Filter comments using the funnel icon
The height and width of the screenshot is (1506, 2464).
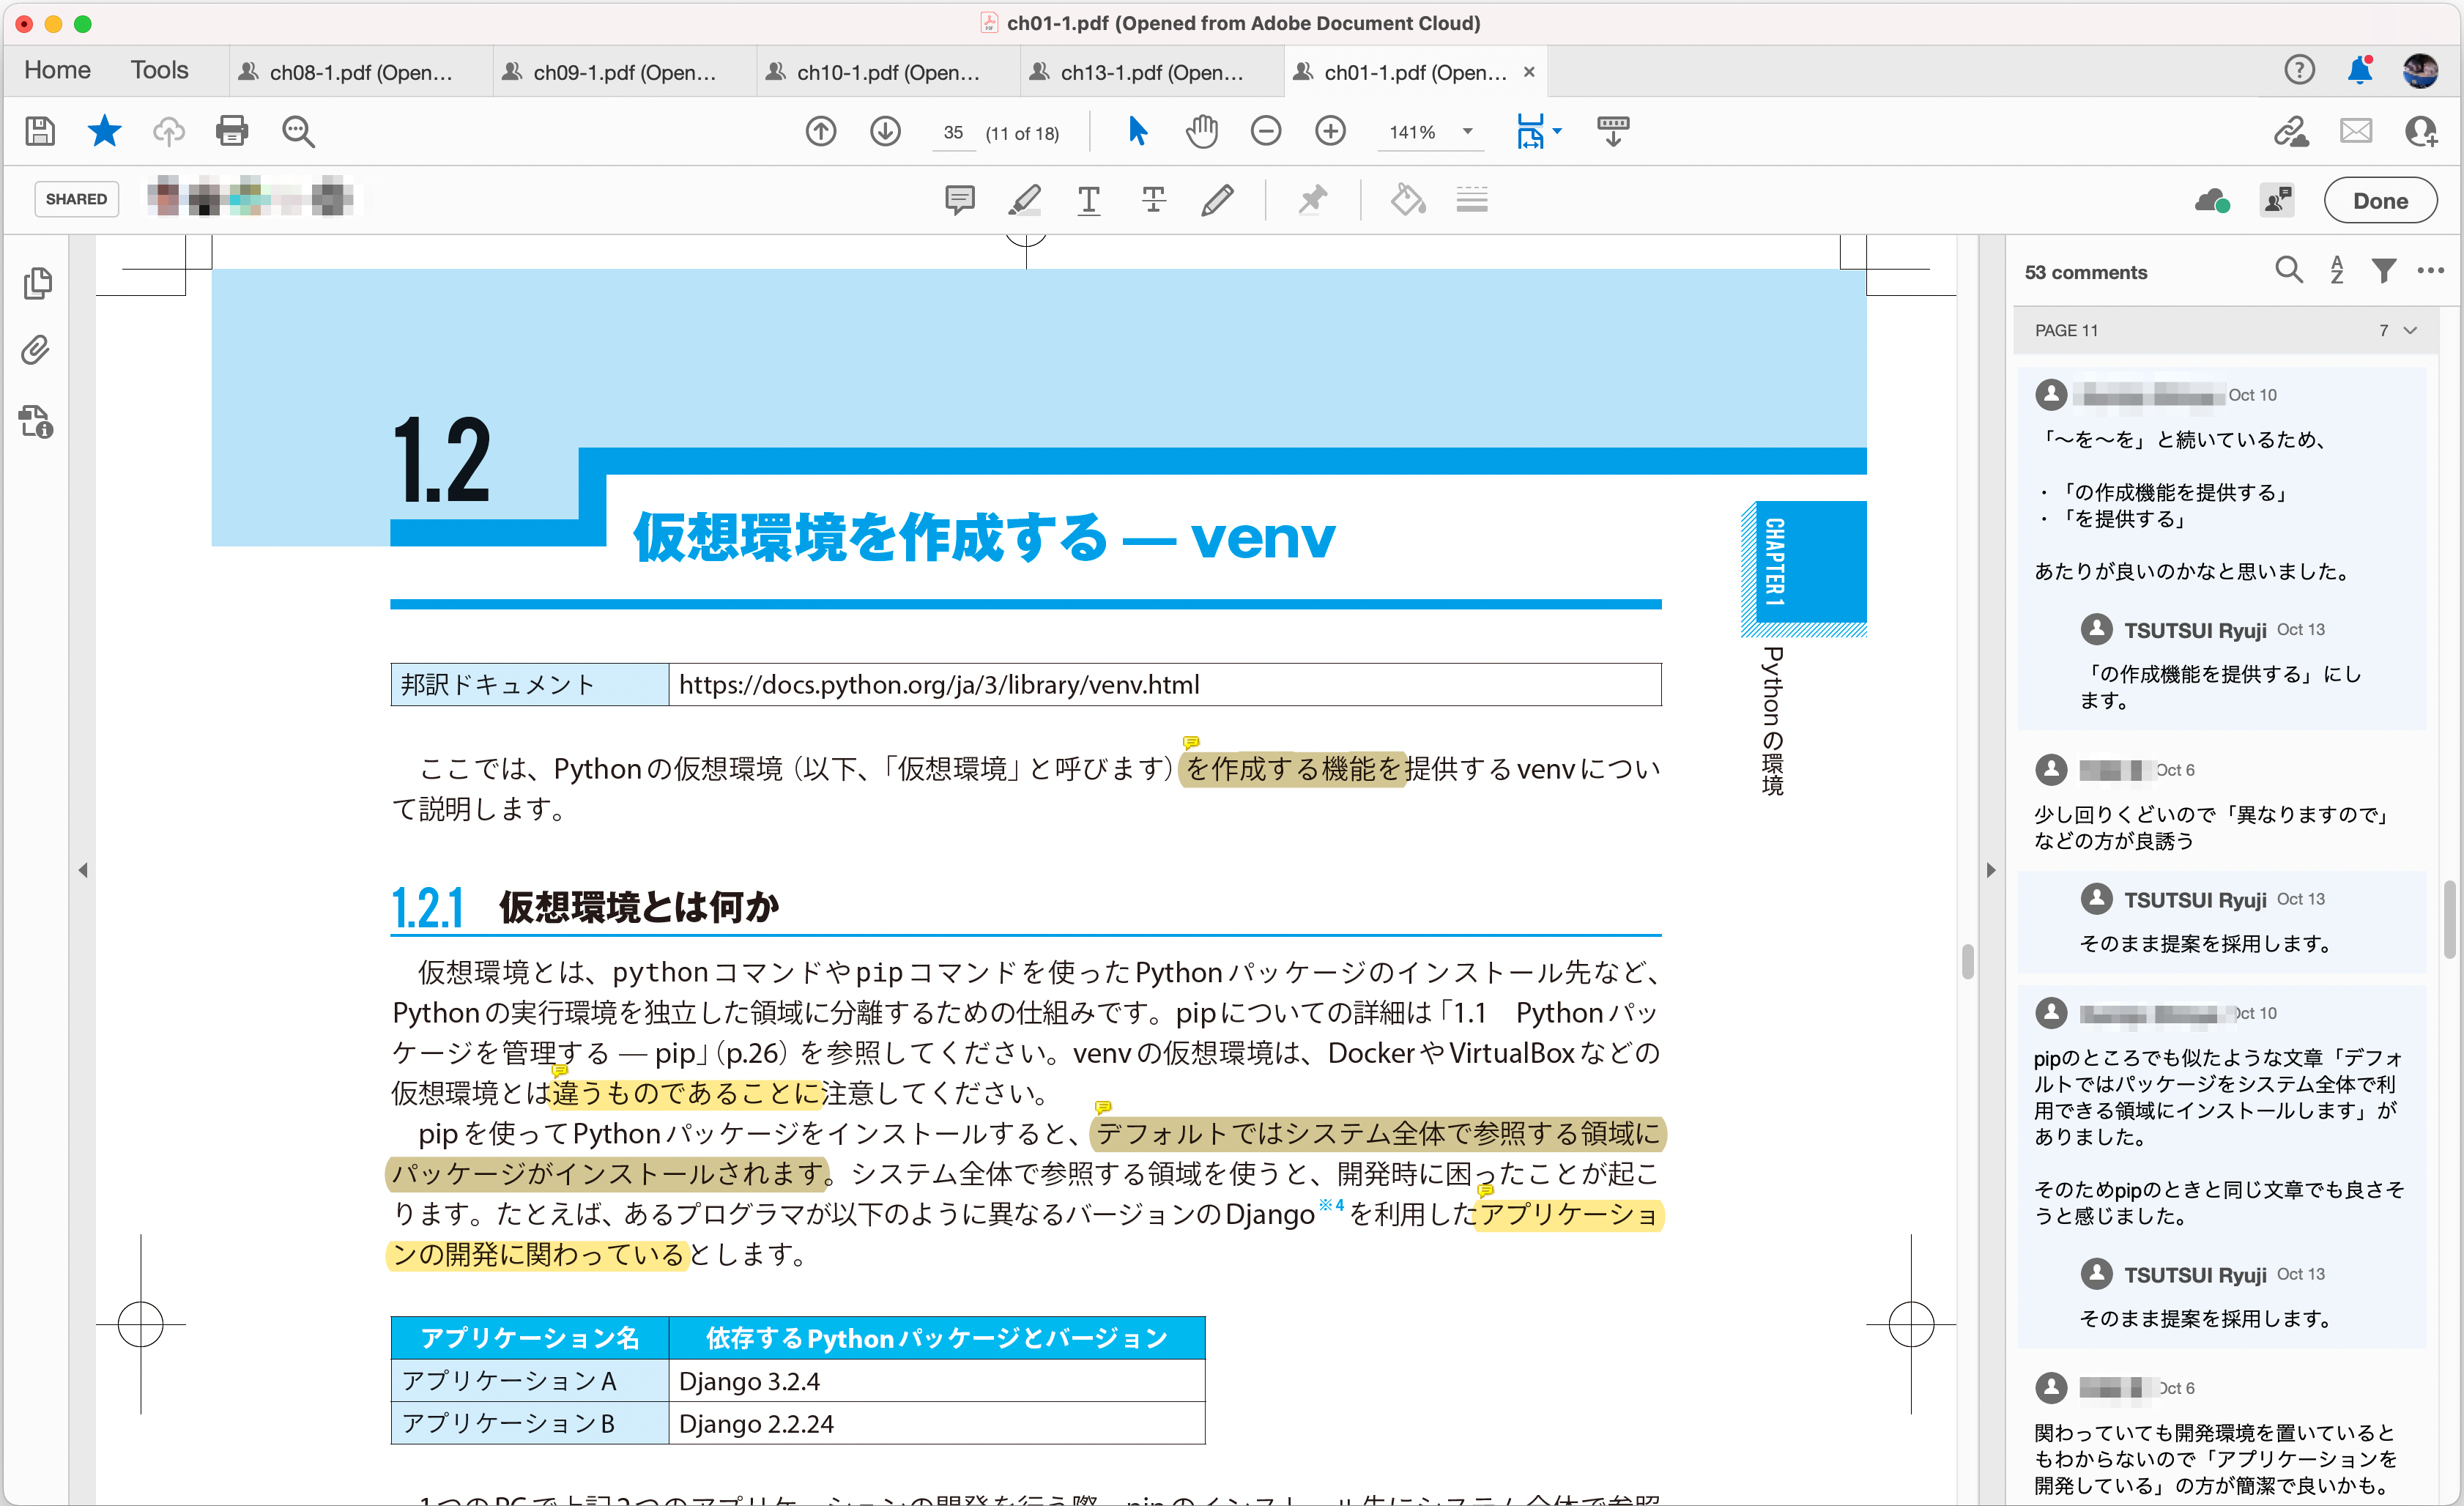(x=2383, y=270)
